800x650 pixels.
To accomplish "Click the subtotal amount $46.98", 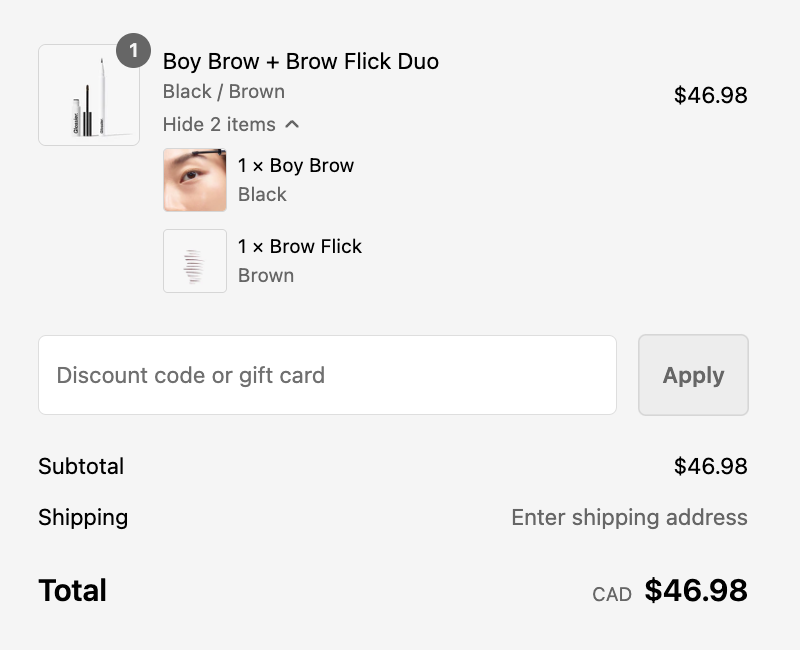I will point(710,466).
